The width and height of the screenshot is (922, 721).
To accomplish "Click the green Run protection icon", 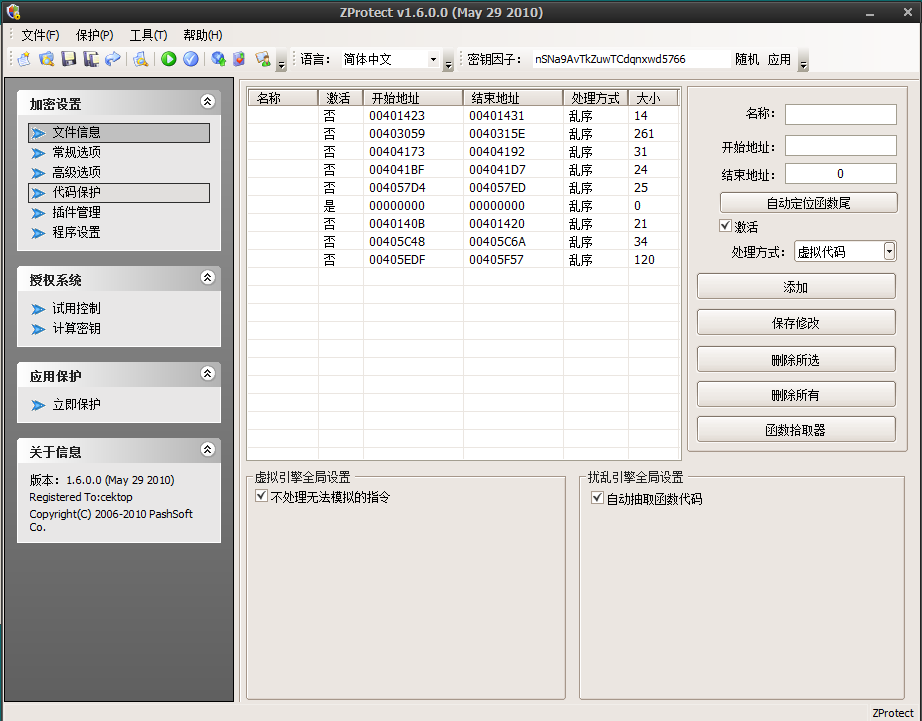I will tap(167, 60).
